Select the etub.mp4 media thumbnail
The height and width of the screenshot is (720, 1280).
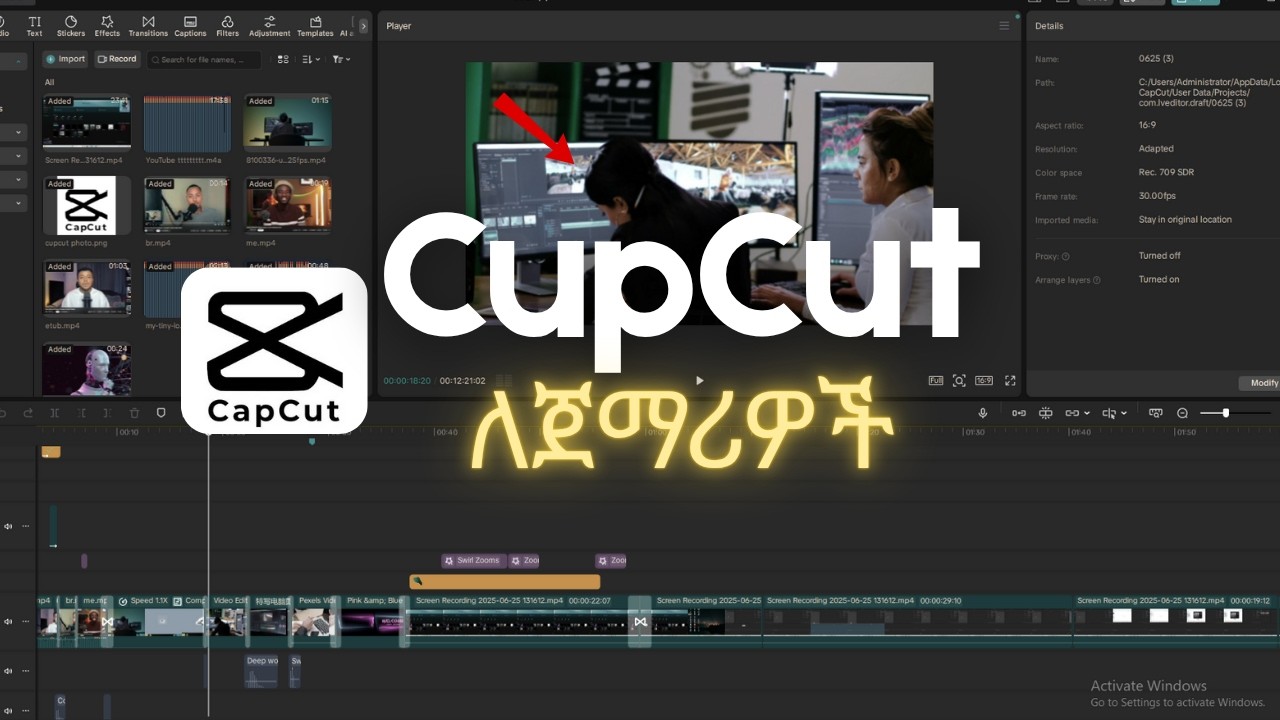tap(87, 289)
